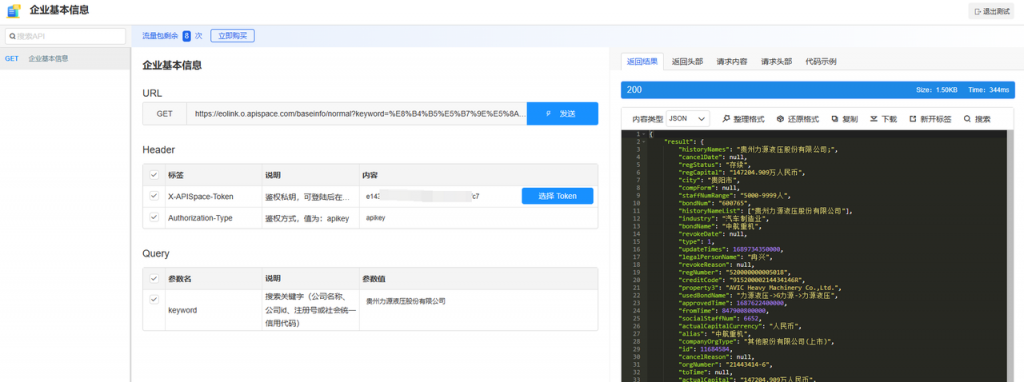The image size is (1024, 382).
Task: Click the app logo icon beside 企业基本信息
Action: pyautogui.click(x=14, y=10)
